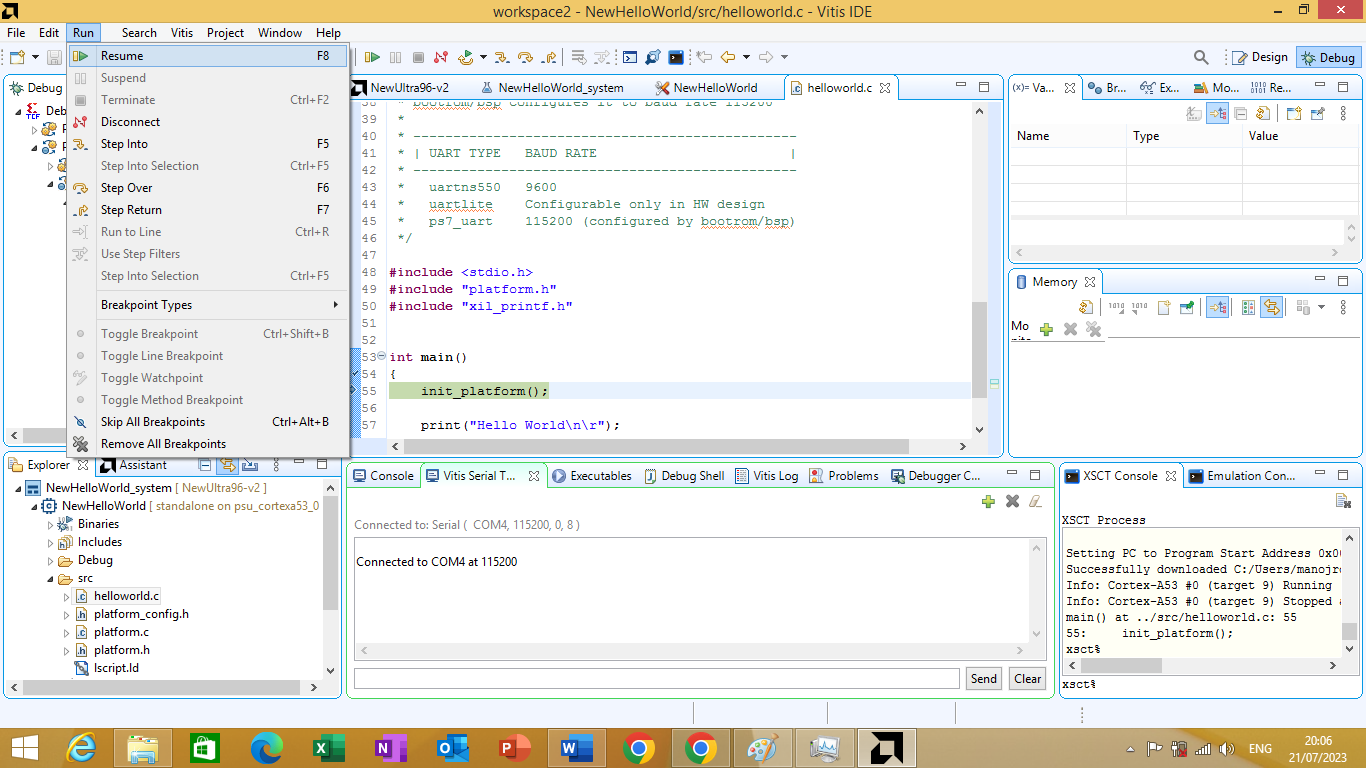Click the New Memory View icon in Memory panel

[x=1164, y=307]
